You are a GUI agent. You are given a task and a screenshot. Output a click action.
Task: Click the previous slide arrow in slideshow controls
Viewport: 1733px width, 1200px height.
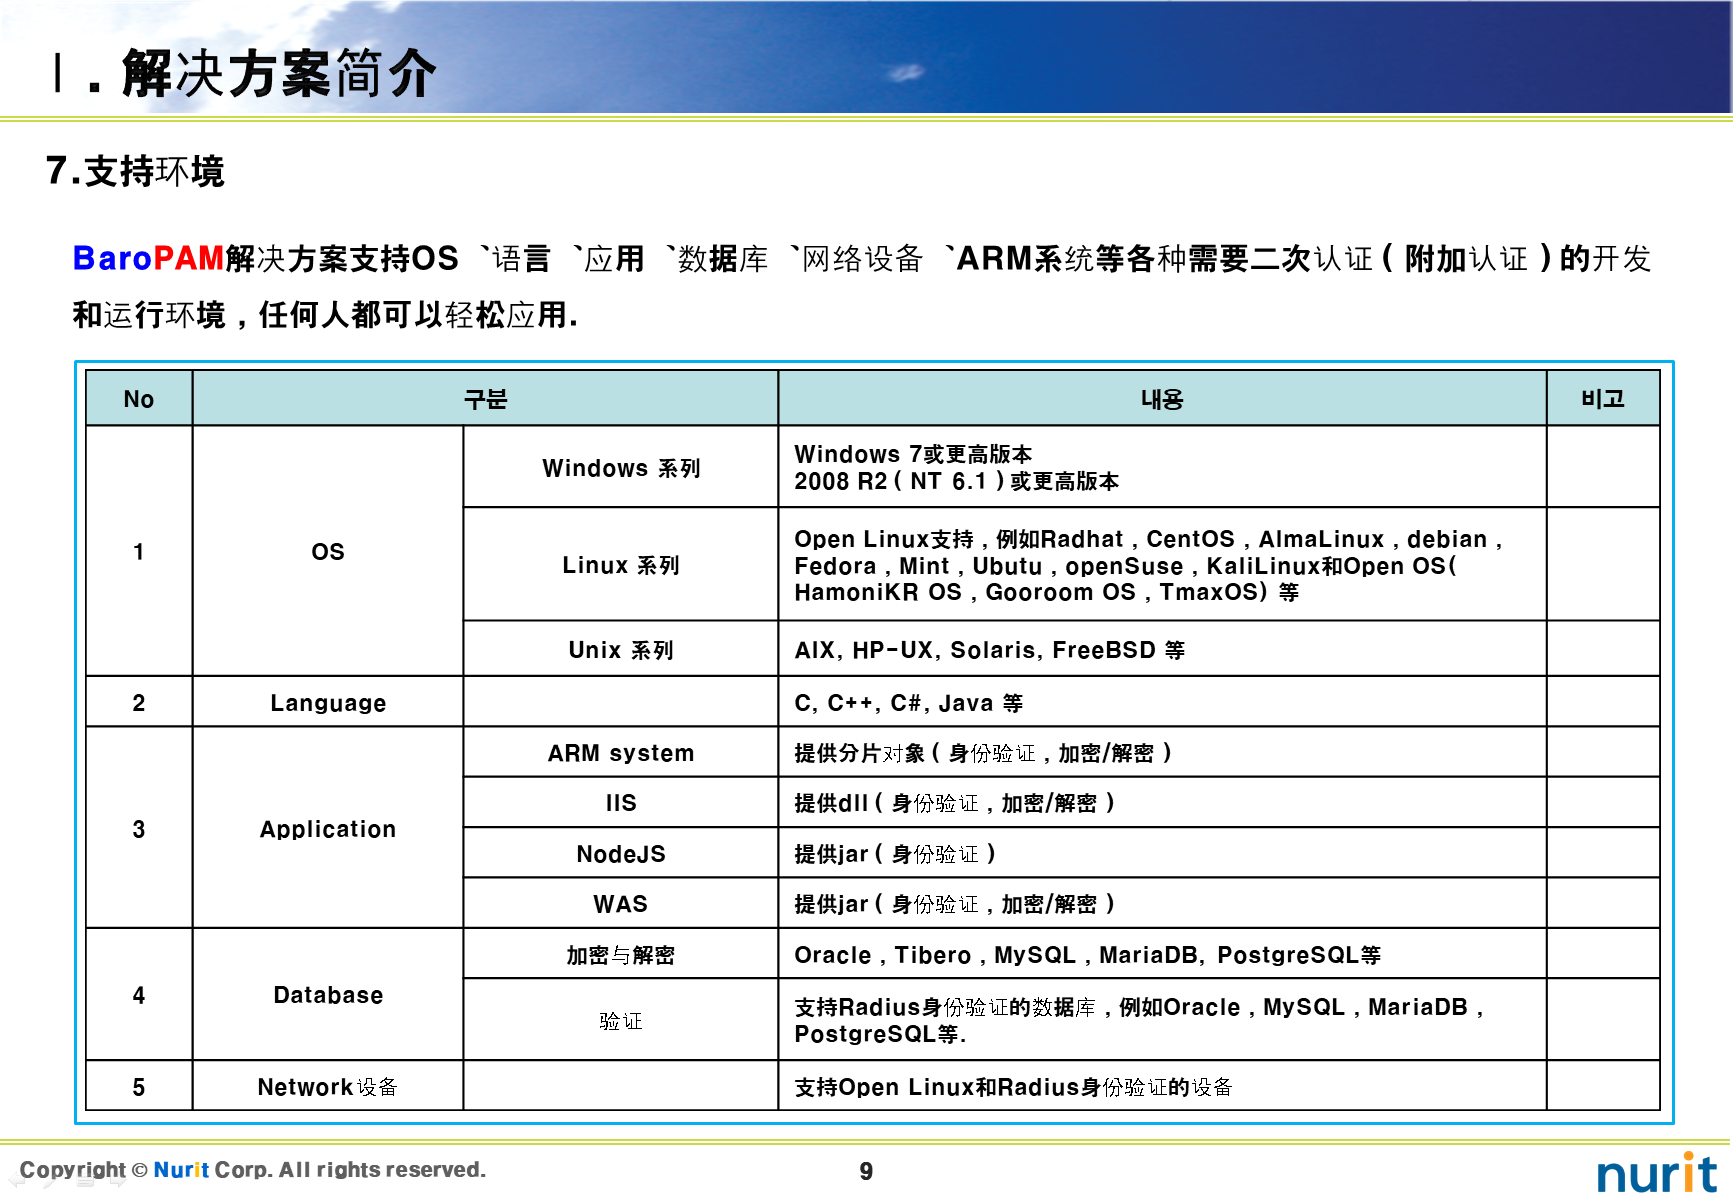[x=19, y=1181]
